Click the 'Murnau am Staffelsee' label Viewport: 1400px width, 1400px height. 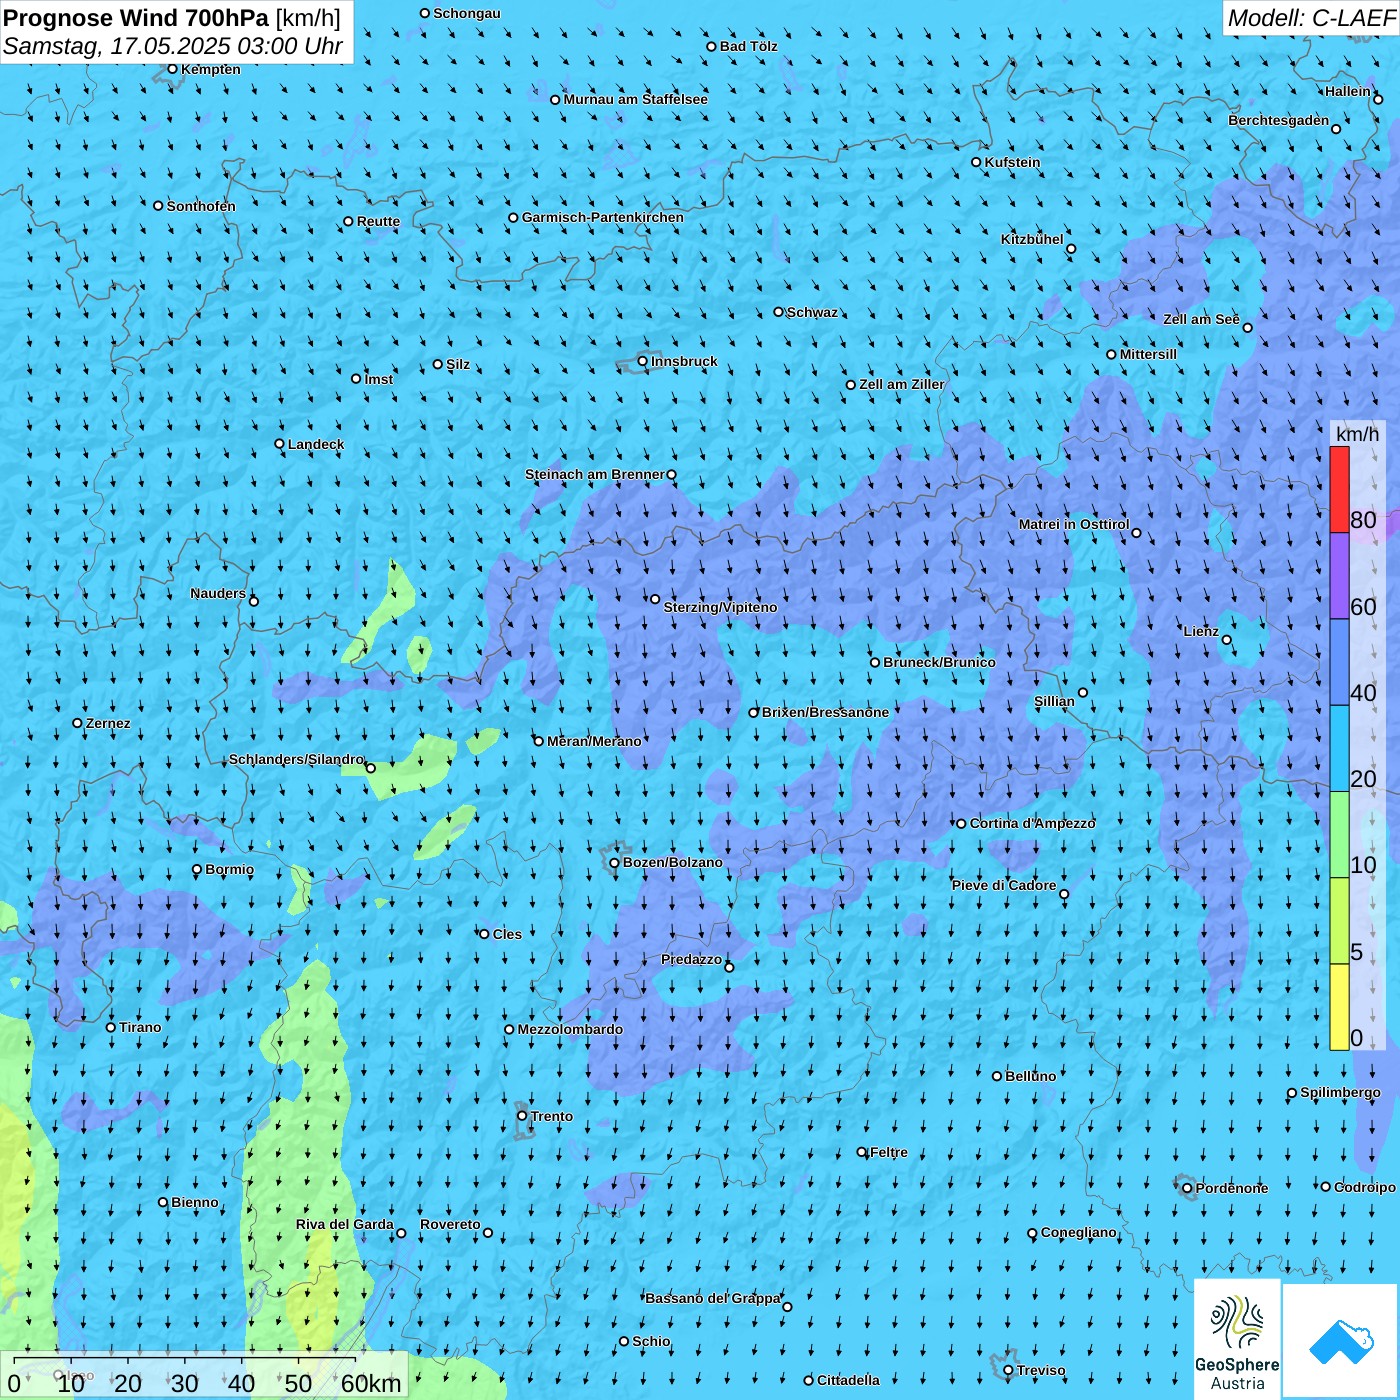click(x=636, y=99)
